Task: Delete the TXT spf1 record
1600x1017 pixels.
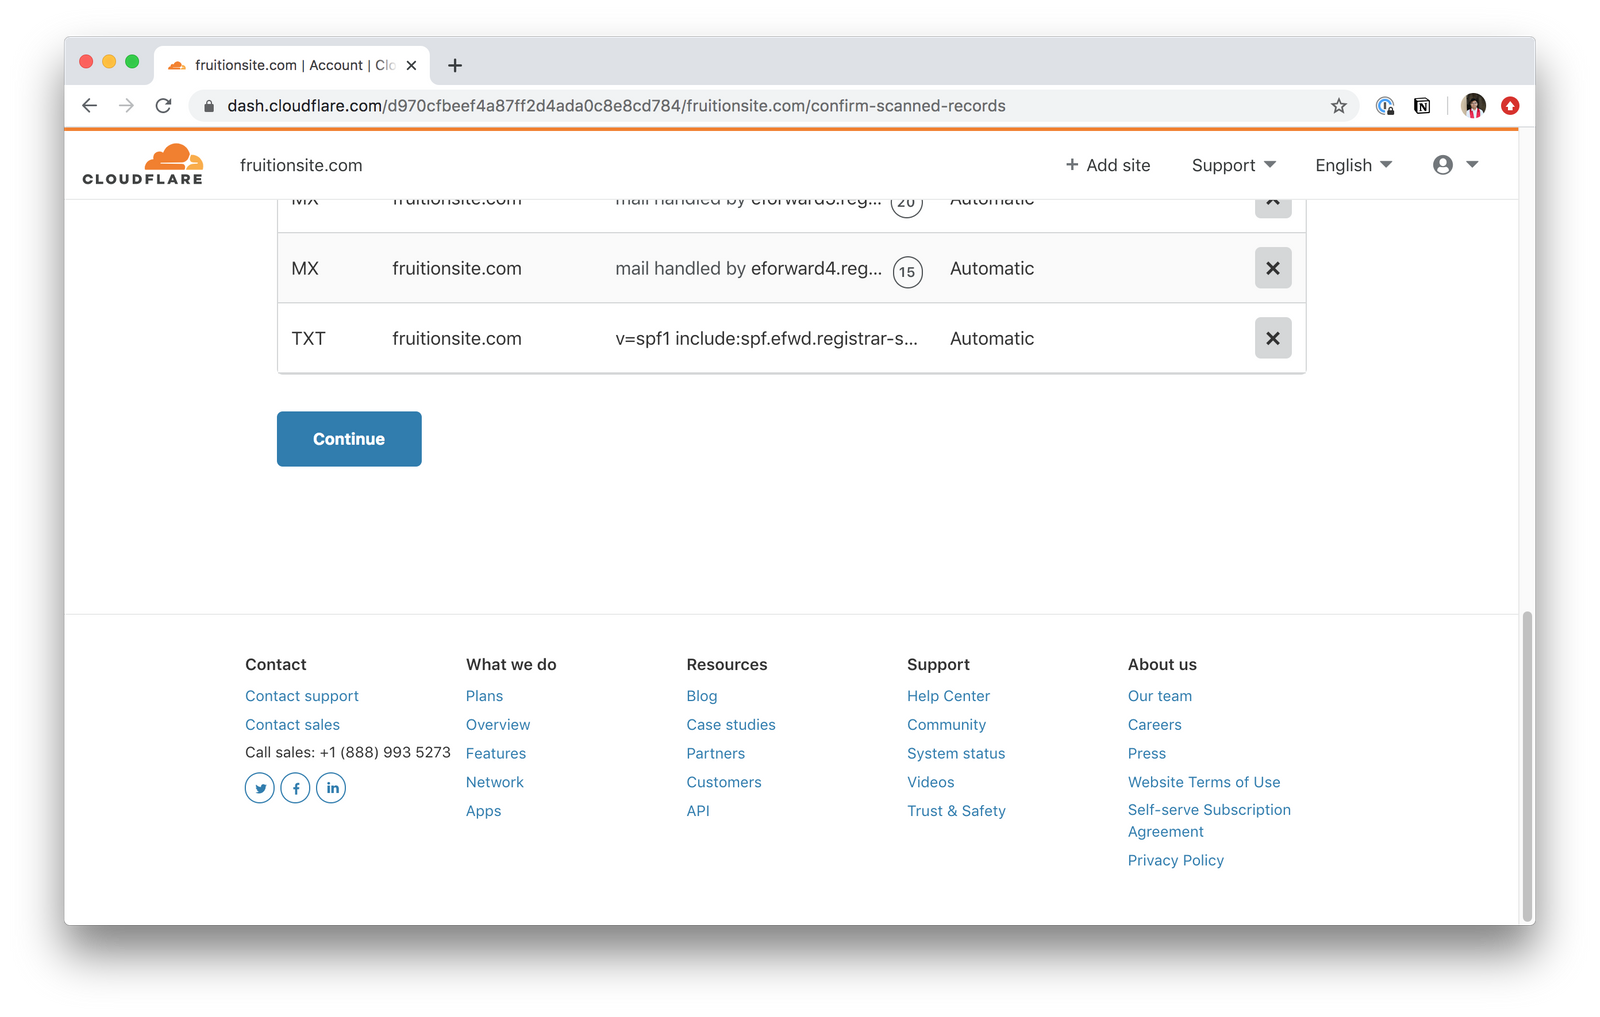Action: (1272, 338)
